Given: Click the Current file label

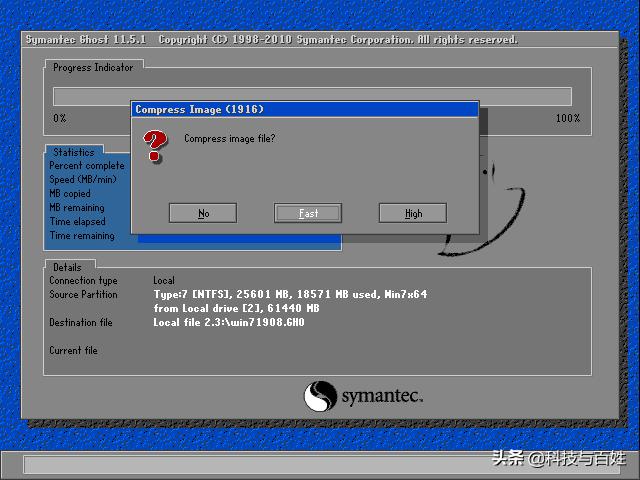Looking at the screenshot, I should coord(74,351).
